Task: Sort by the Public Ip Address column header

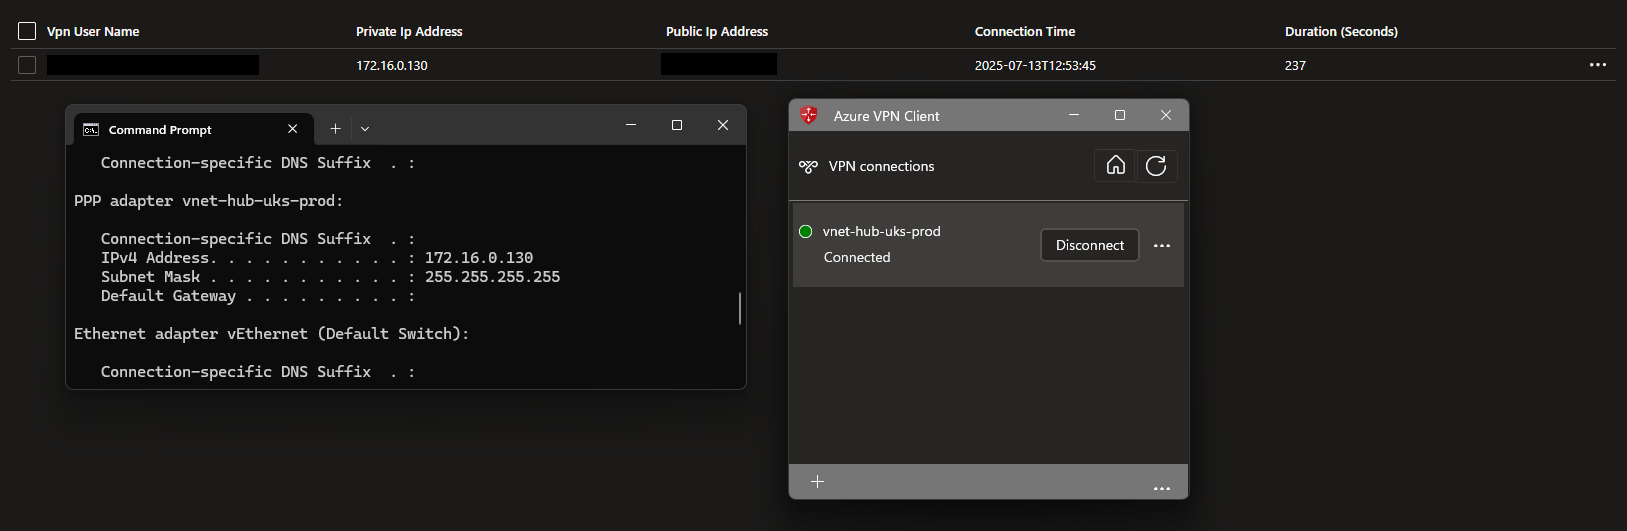Action: pyautogui.click(x=717, y=32)
